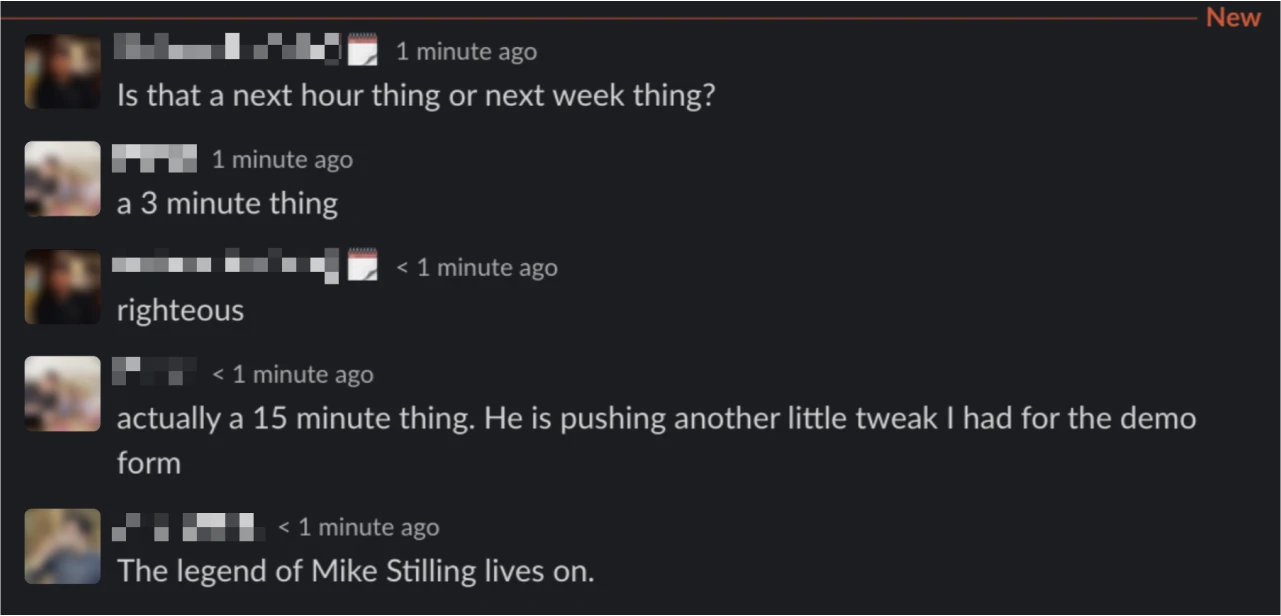Open the timestamp on 'a 3 minute thing'
Viewport: 1281px width, 616px height.
[282, 160]
